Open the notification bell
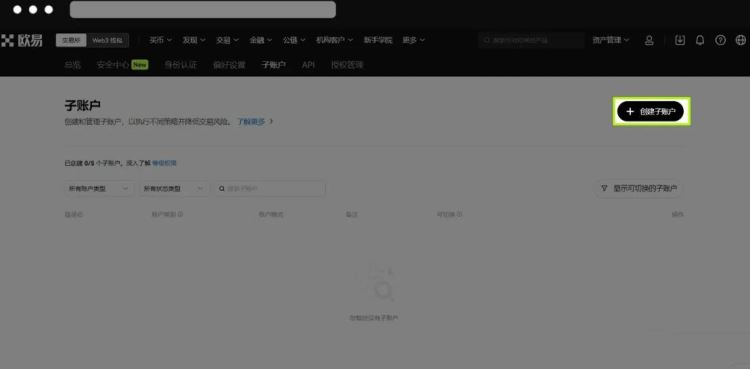This screenshot has height=369, width=750. [700, 40]
